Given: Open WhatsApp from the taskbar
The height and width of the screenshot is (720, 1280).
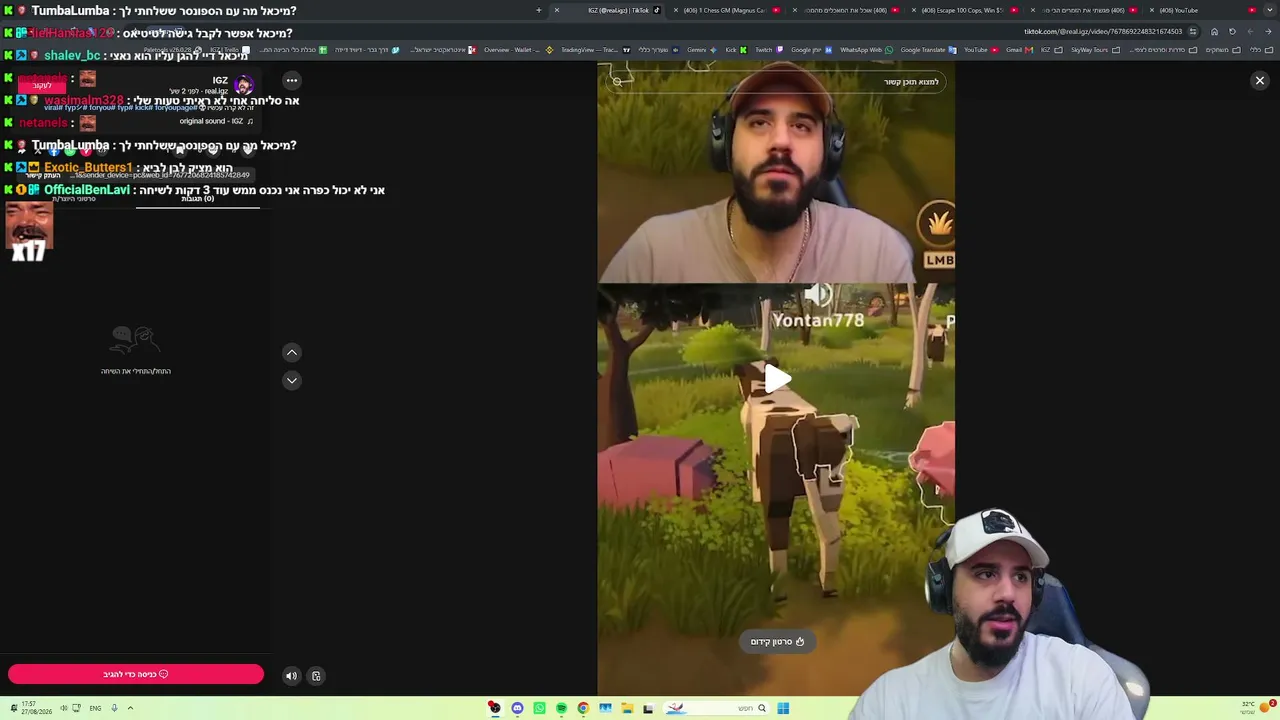Looking at the screenshot, I should pos(539,709).
